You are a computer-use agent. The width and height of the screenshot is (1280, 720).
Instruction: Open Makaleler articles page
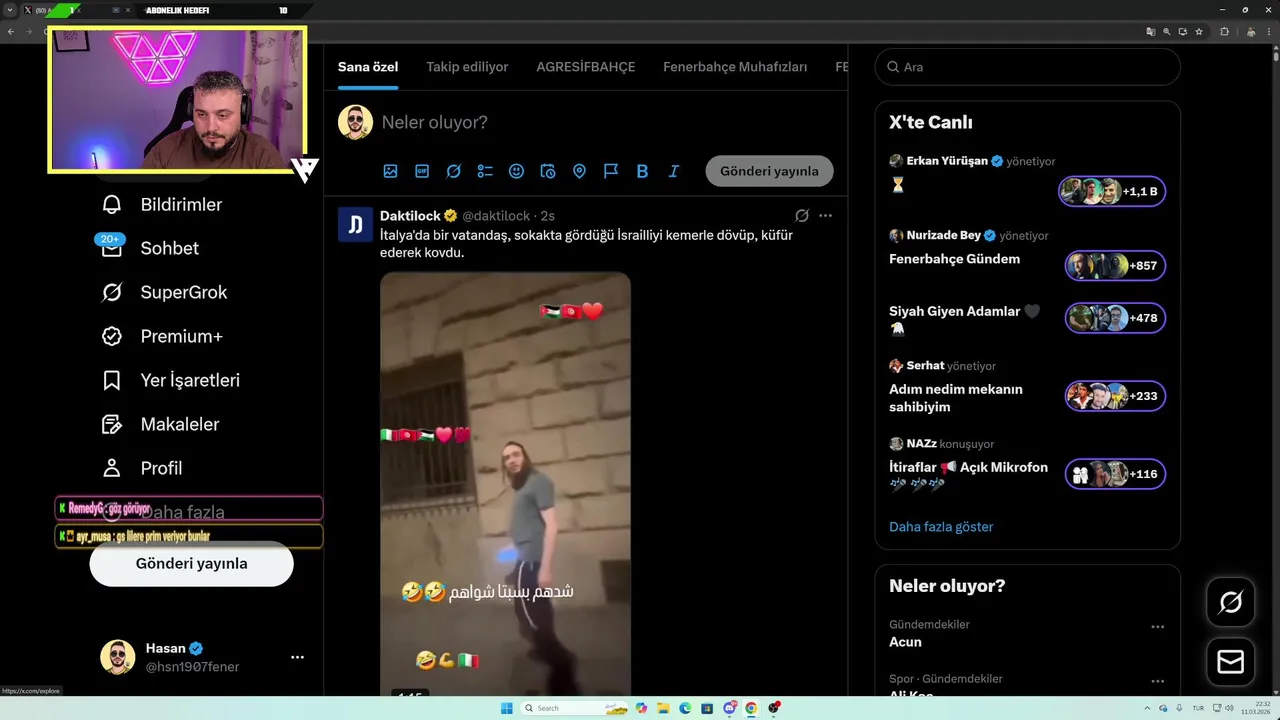click(160, 425)
